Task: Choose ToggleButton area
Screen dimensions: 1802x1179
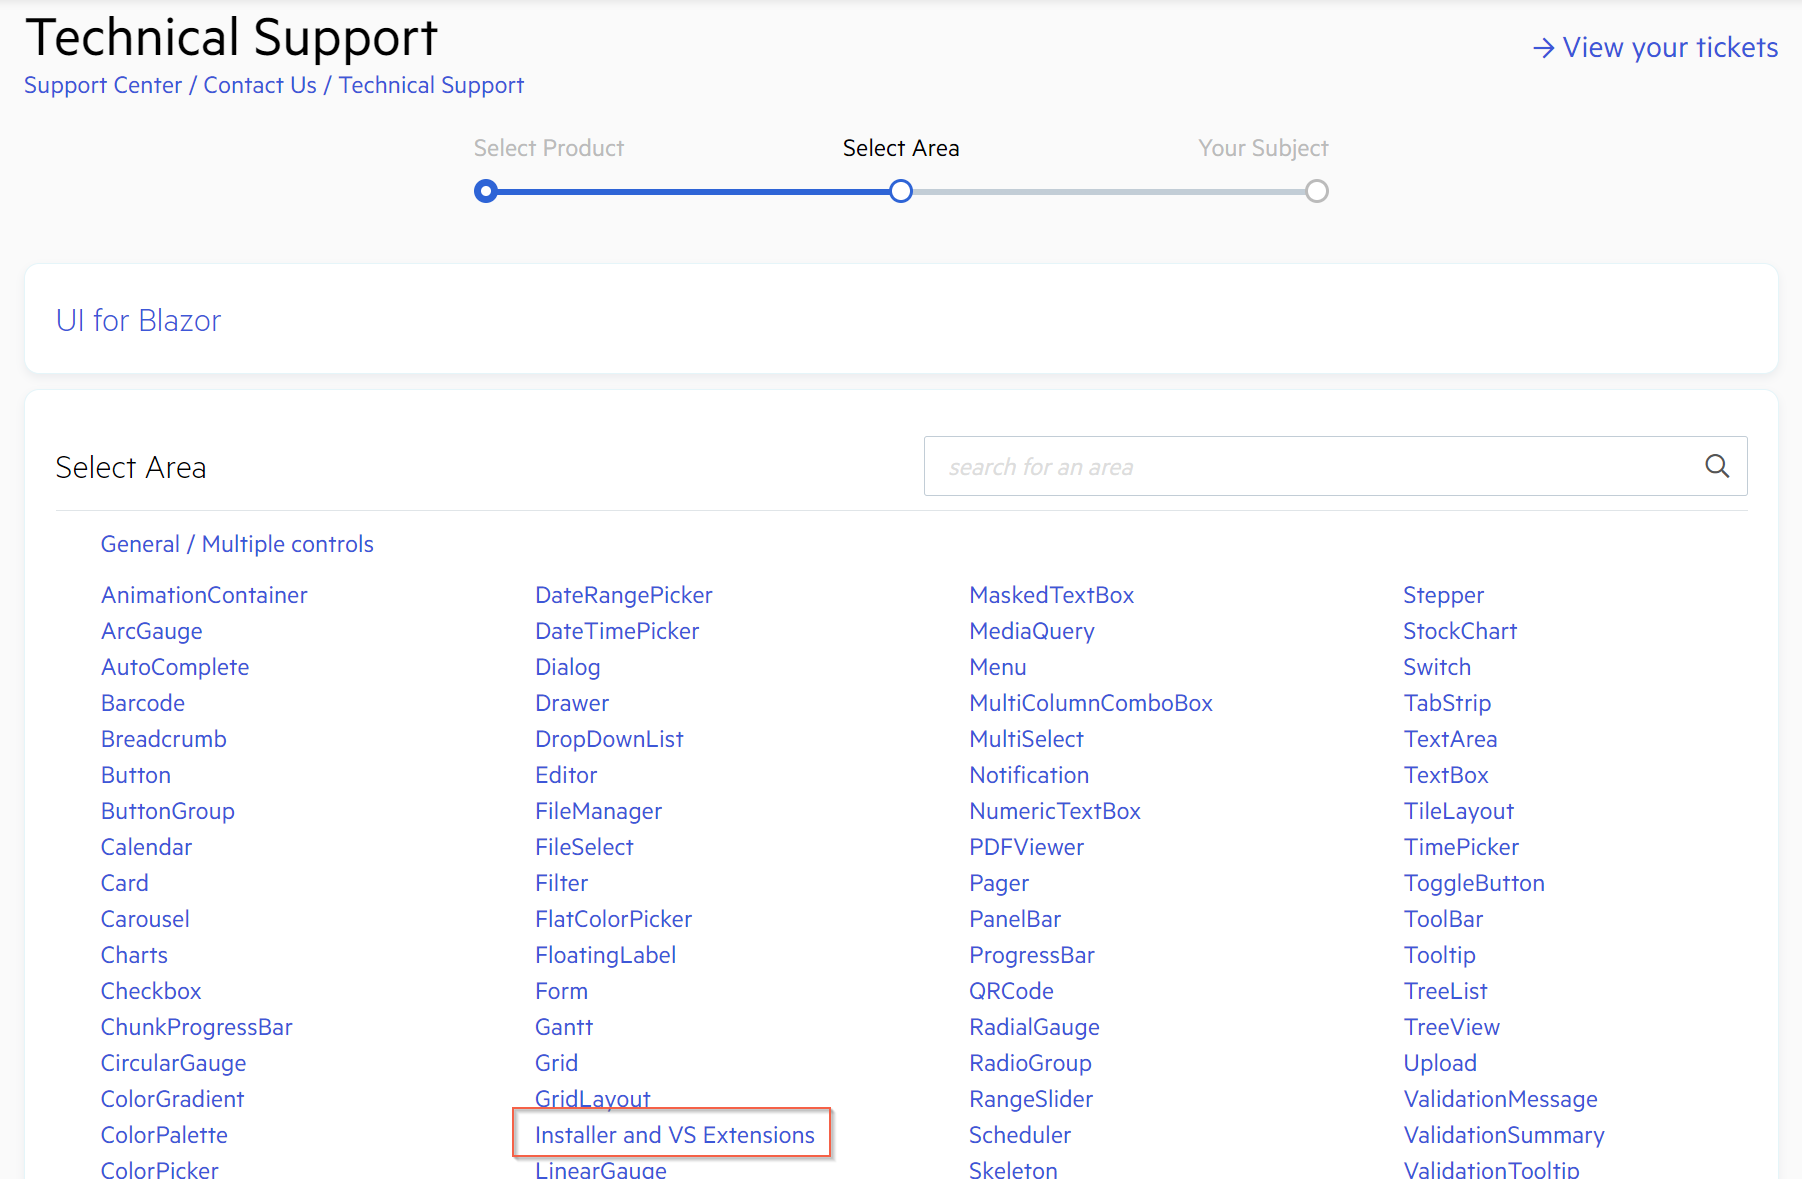Action: click(1474, 883)
